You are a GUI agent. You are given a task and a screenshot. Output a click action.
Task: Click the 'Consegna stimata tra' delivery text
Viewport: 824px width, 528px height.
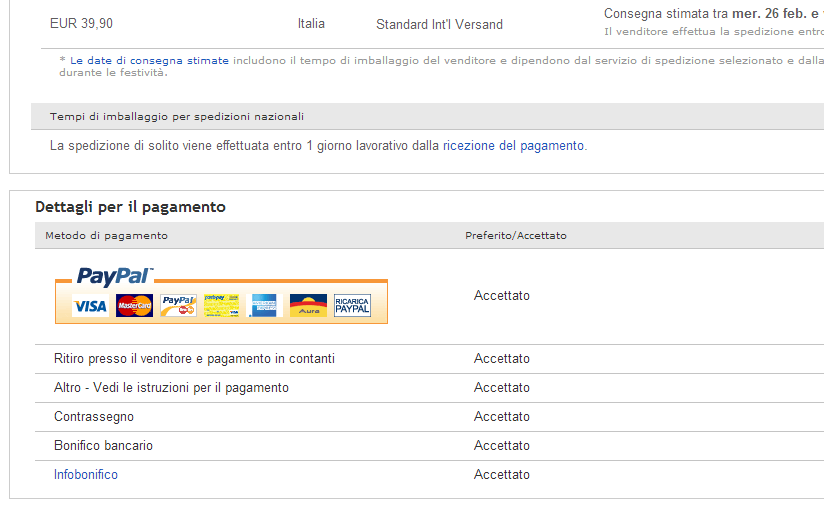click(666, 14)
